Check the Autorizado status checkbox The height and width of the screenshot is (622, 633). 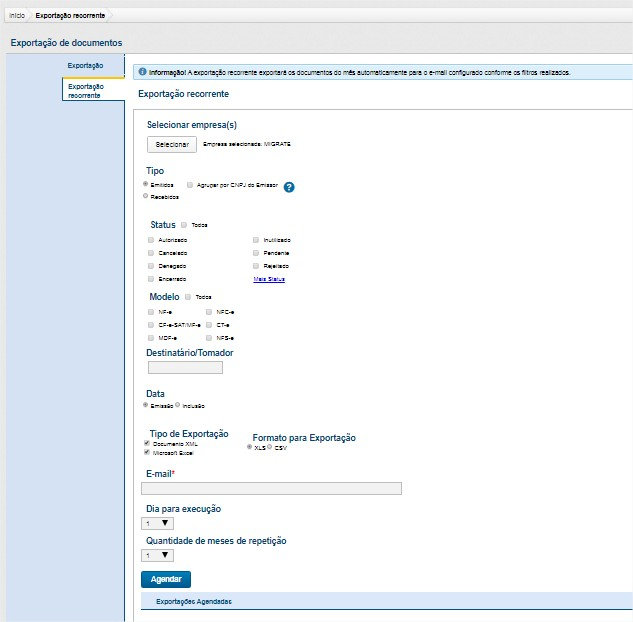151,240
